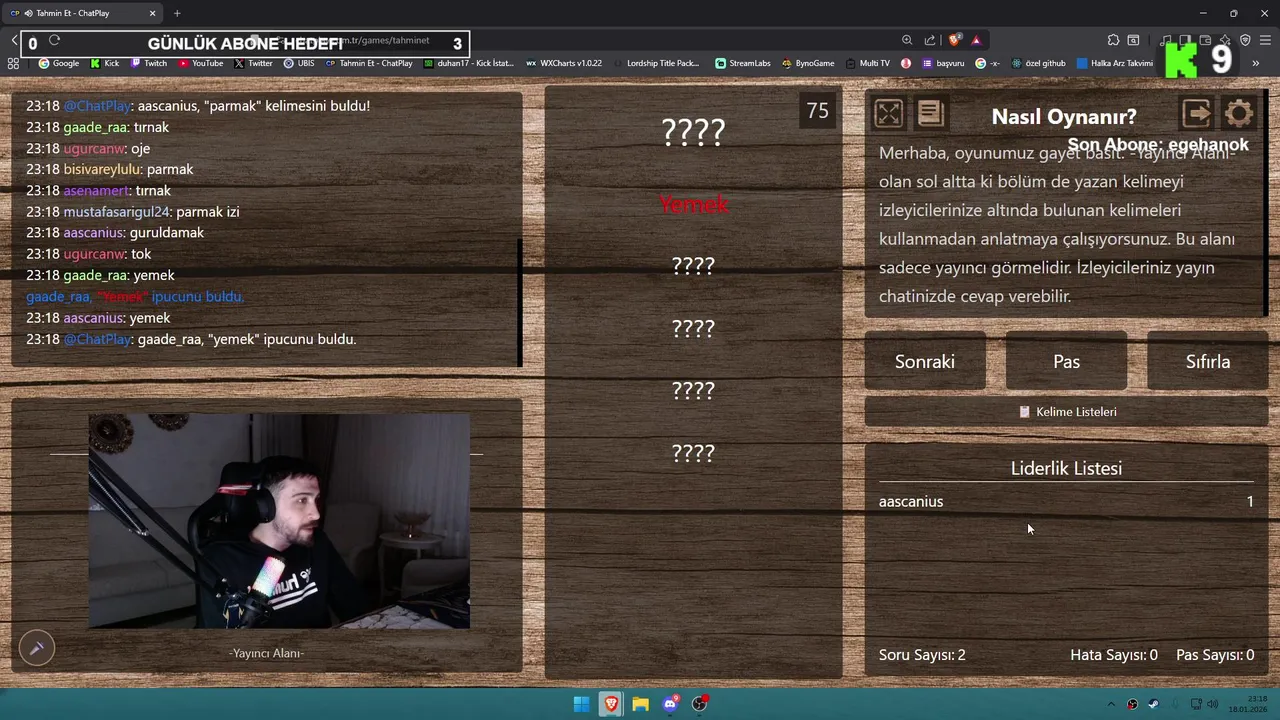Image resolution: width=1280 pixels, height=720 pixels.
Task: Click the pencil edit icon in Yayıncı Alanı
Action: pyautogui.click(x=36, y=648)
